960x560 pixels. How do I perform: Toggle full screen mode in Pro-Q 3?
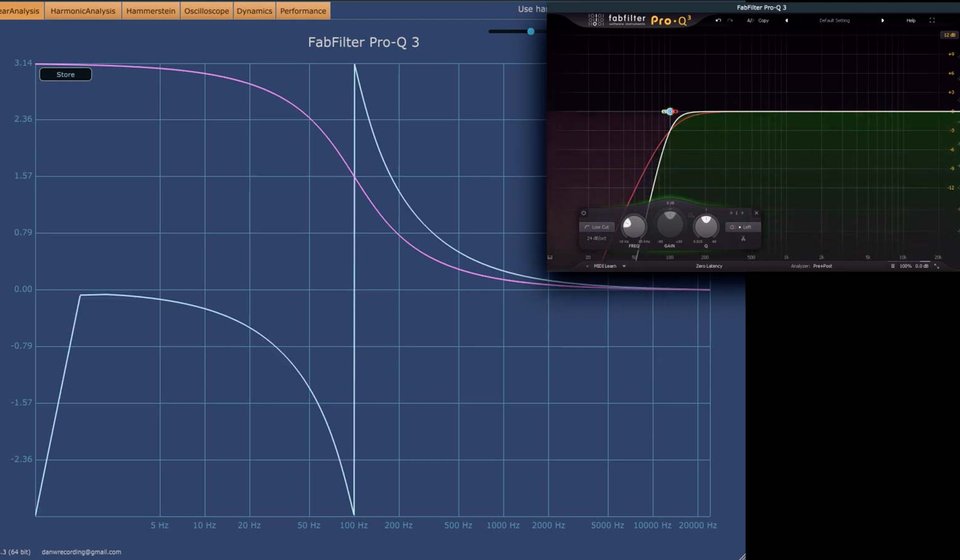click(x=932, y=20)
